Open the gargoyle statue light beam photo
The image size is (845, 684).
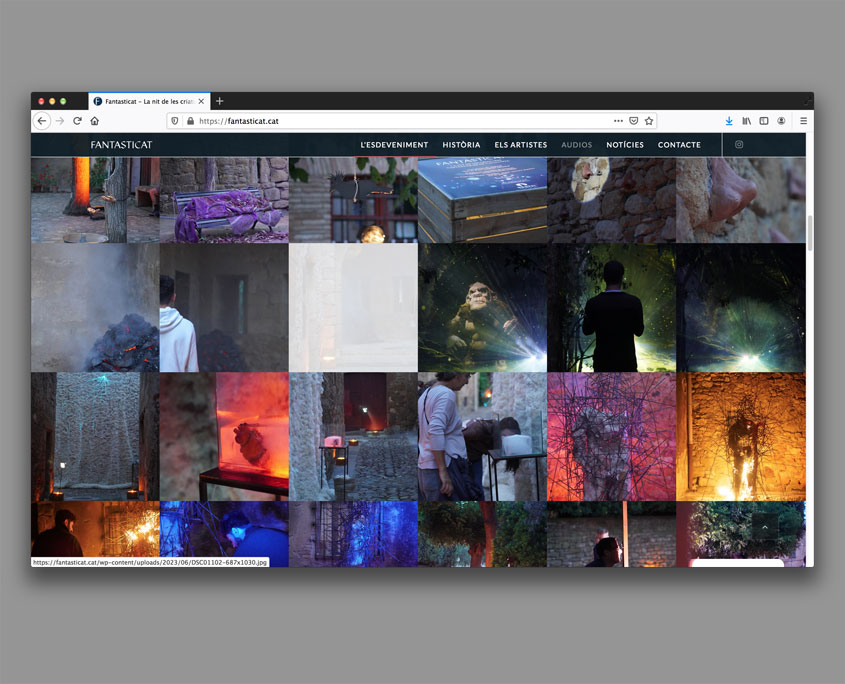[x=482, y=308]
